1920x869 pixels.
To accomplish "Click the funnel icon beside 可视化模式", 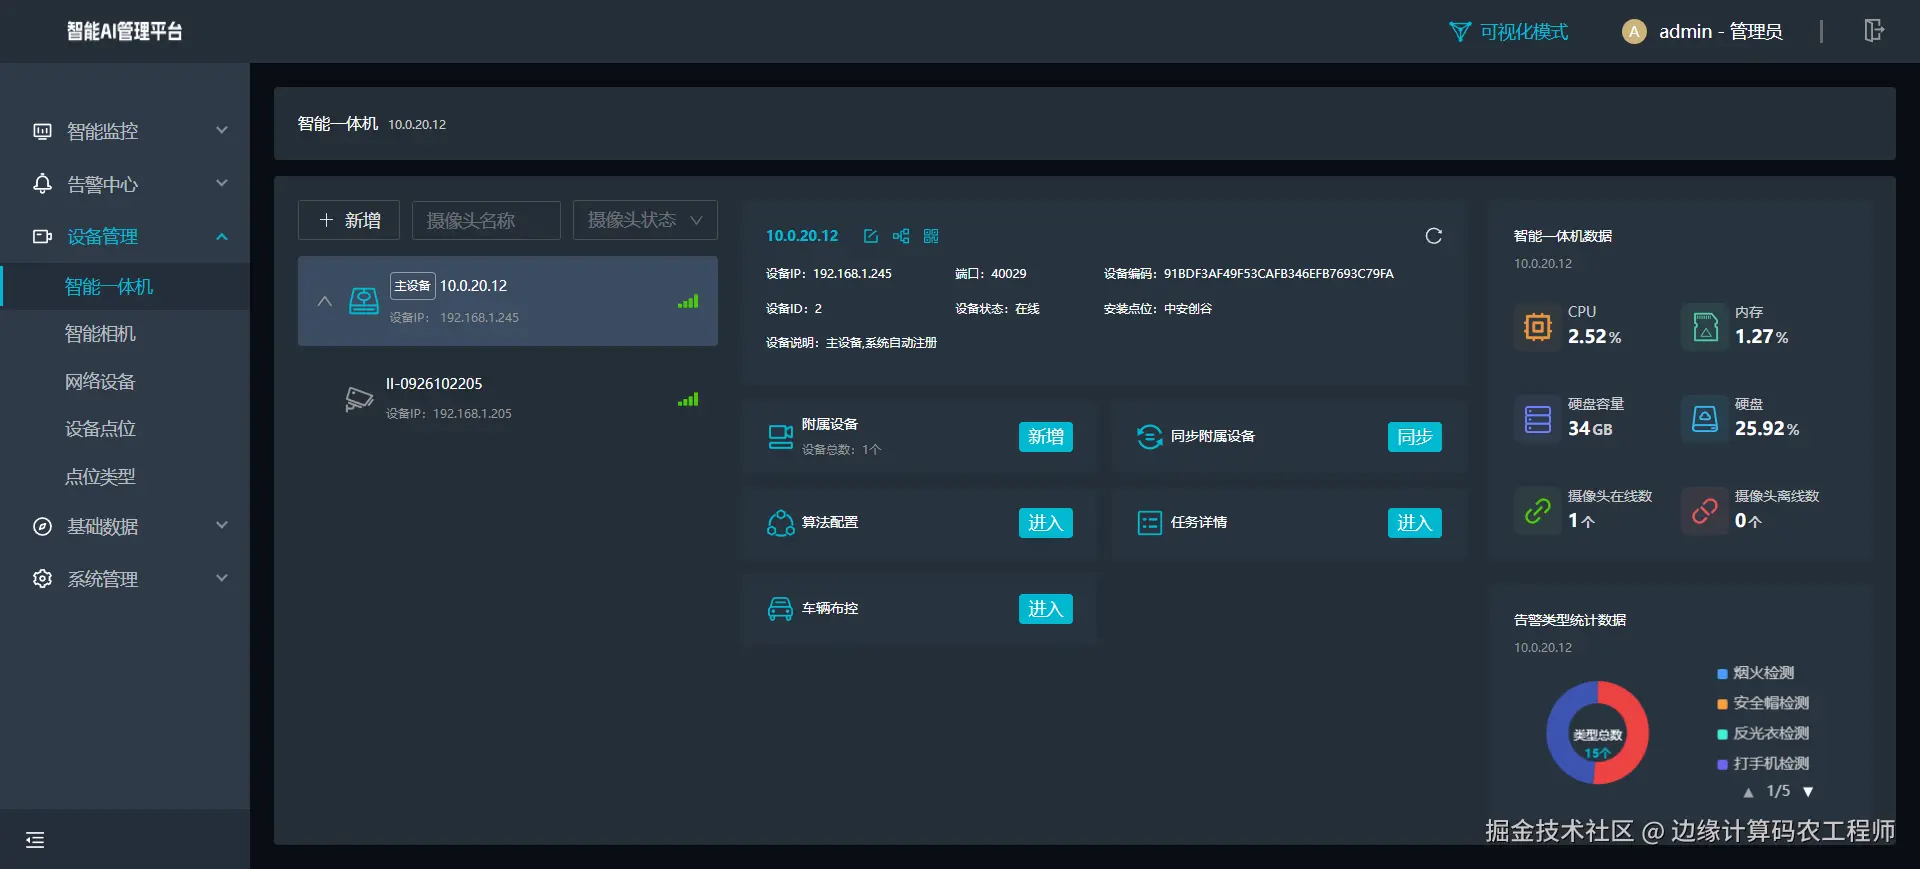I will [x=1460, y=32].
